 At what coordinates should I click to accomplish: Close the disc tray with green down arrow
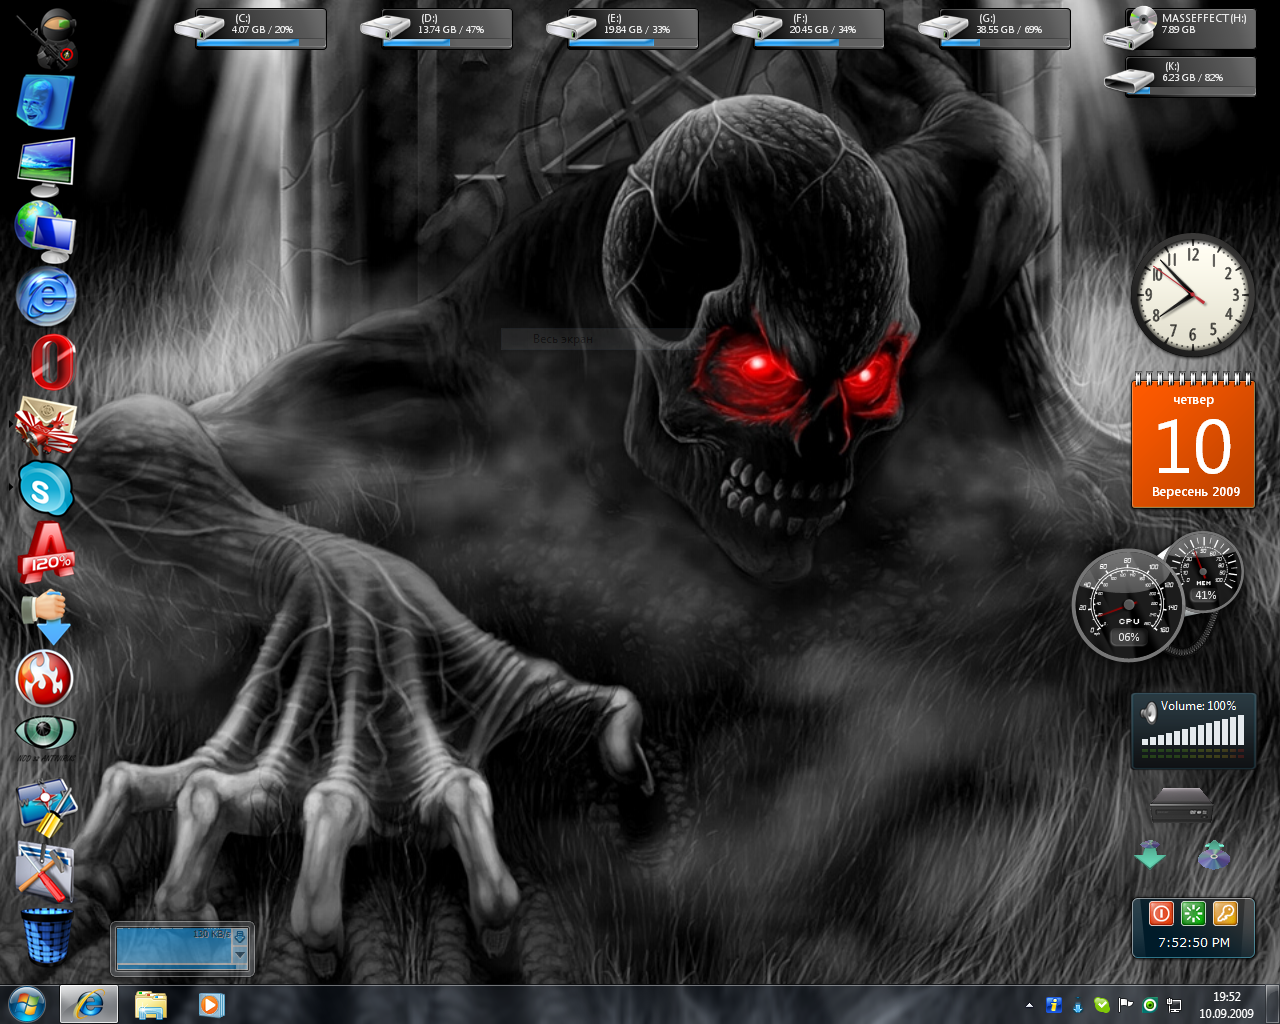point(1150,855)
